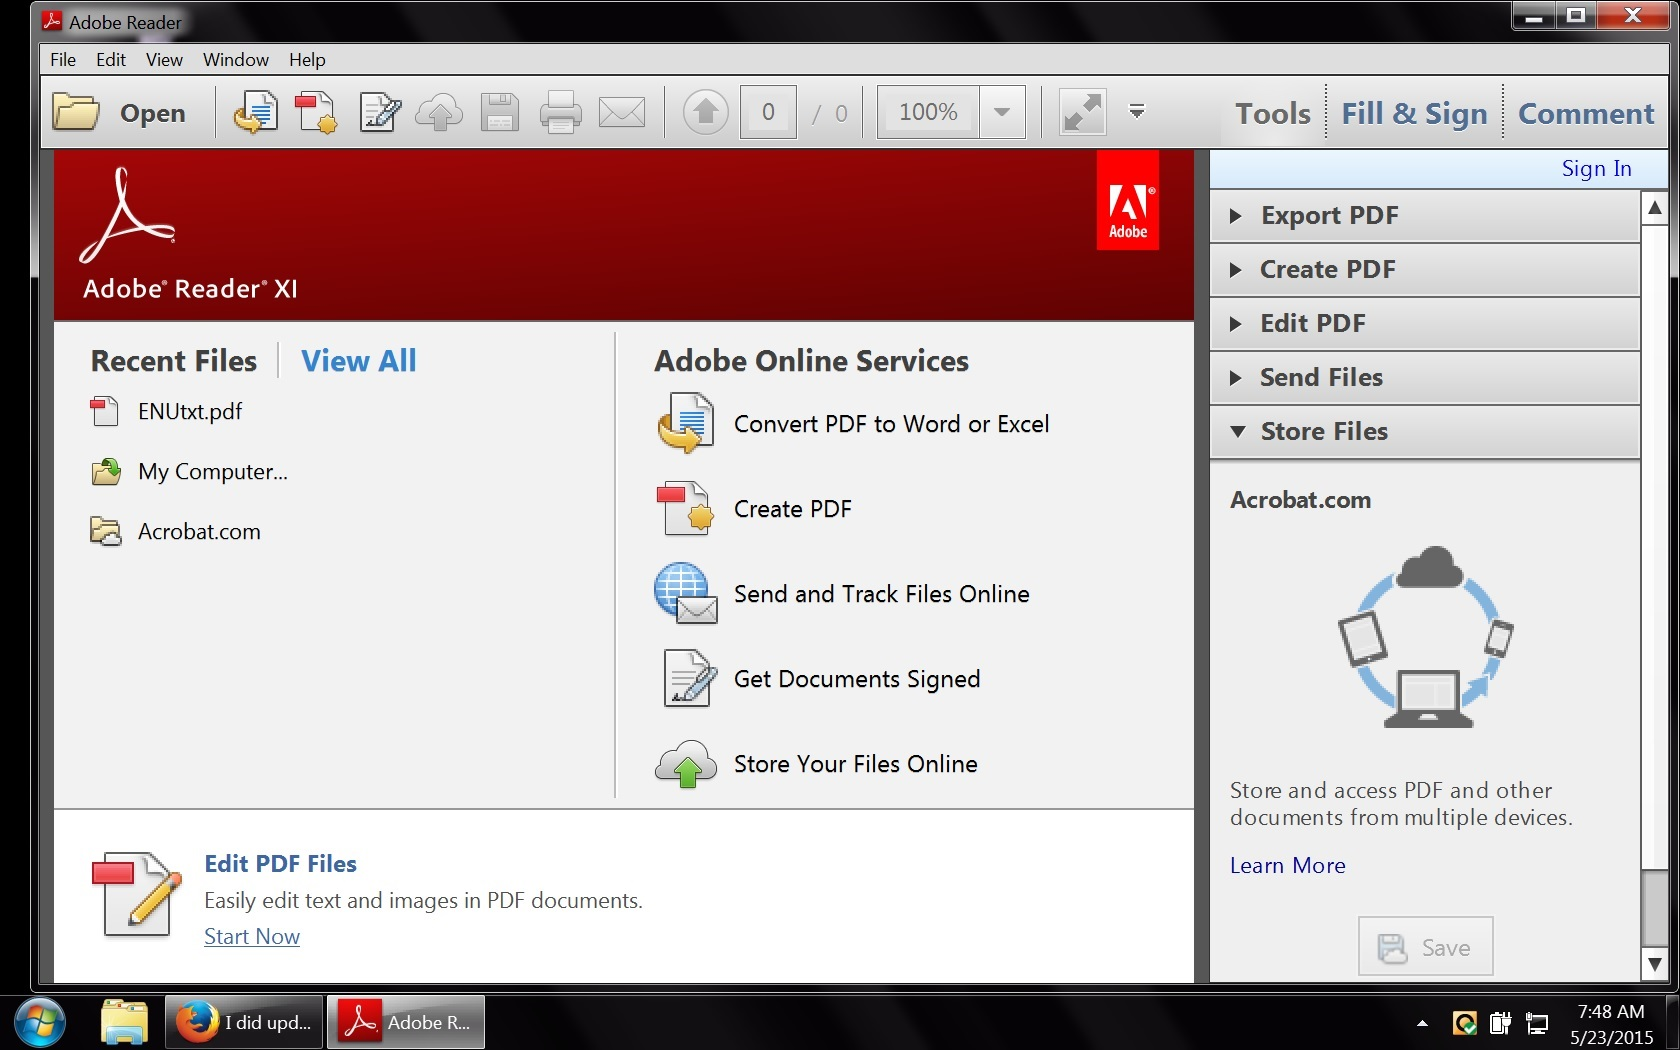Viewport: 1680px width, 1050px height.
Task: Click the Print icon
Action: 560,112
